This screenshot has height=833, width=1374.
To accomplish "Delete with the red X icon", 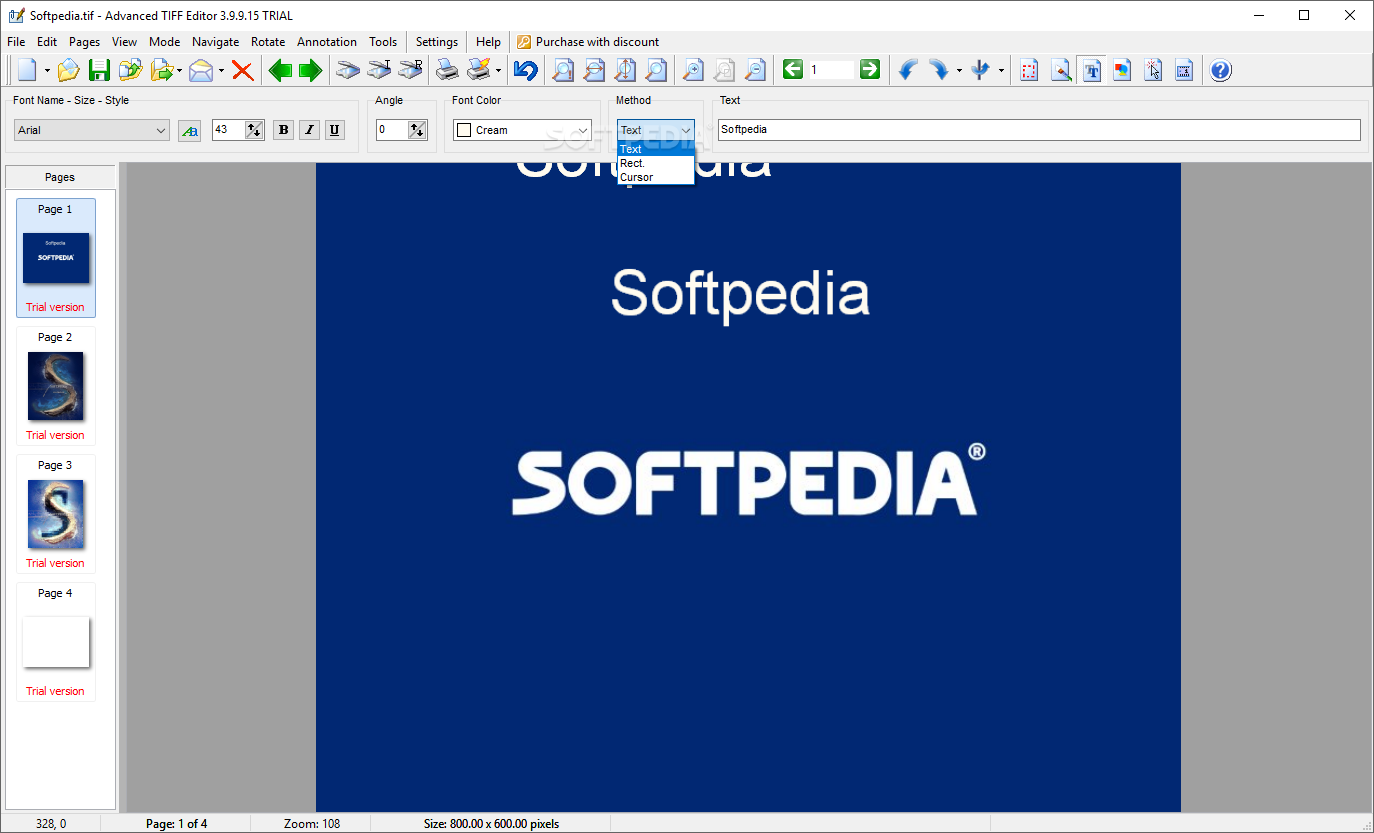I will (x=242, y=70).
